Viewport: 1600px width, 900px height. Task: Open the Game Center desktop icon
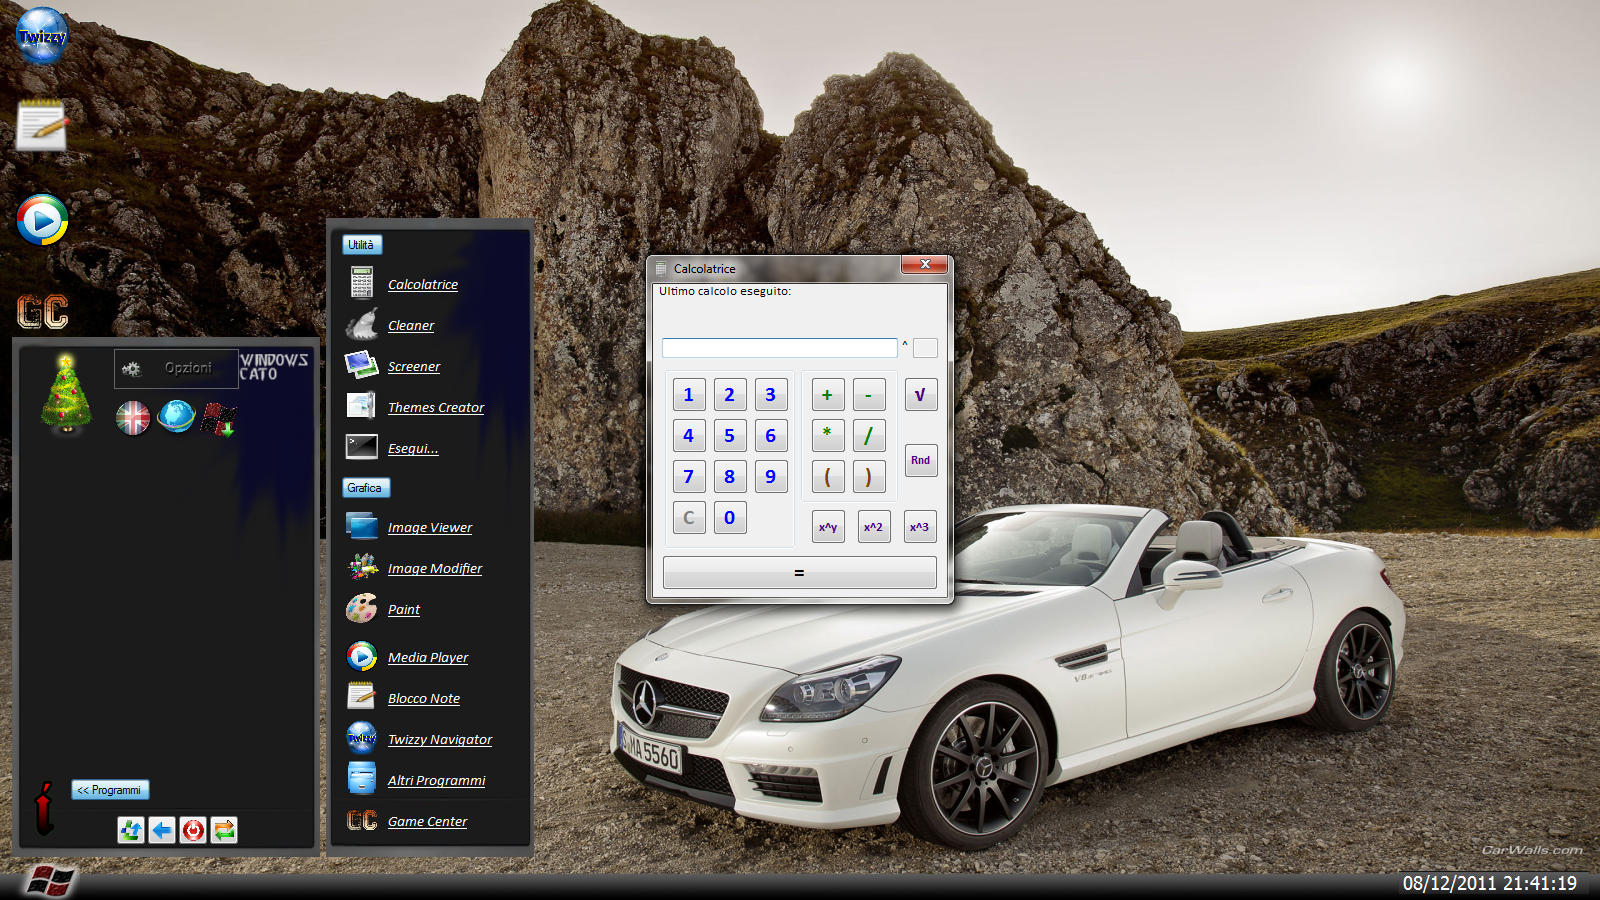[42, 312]
